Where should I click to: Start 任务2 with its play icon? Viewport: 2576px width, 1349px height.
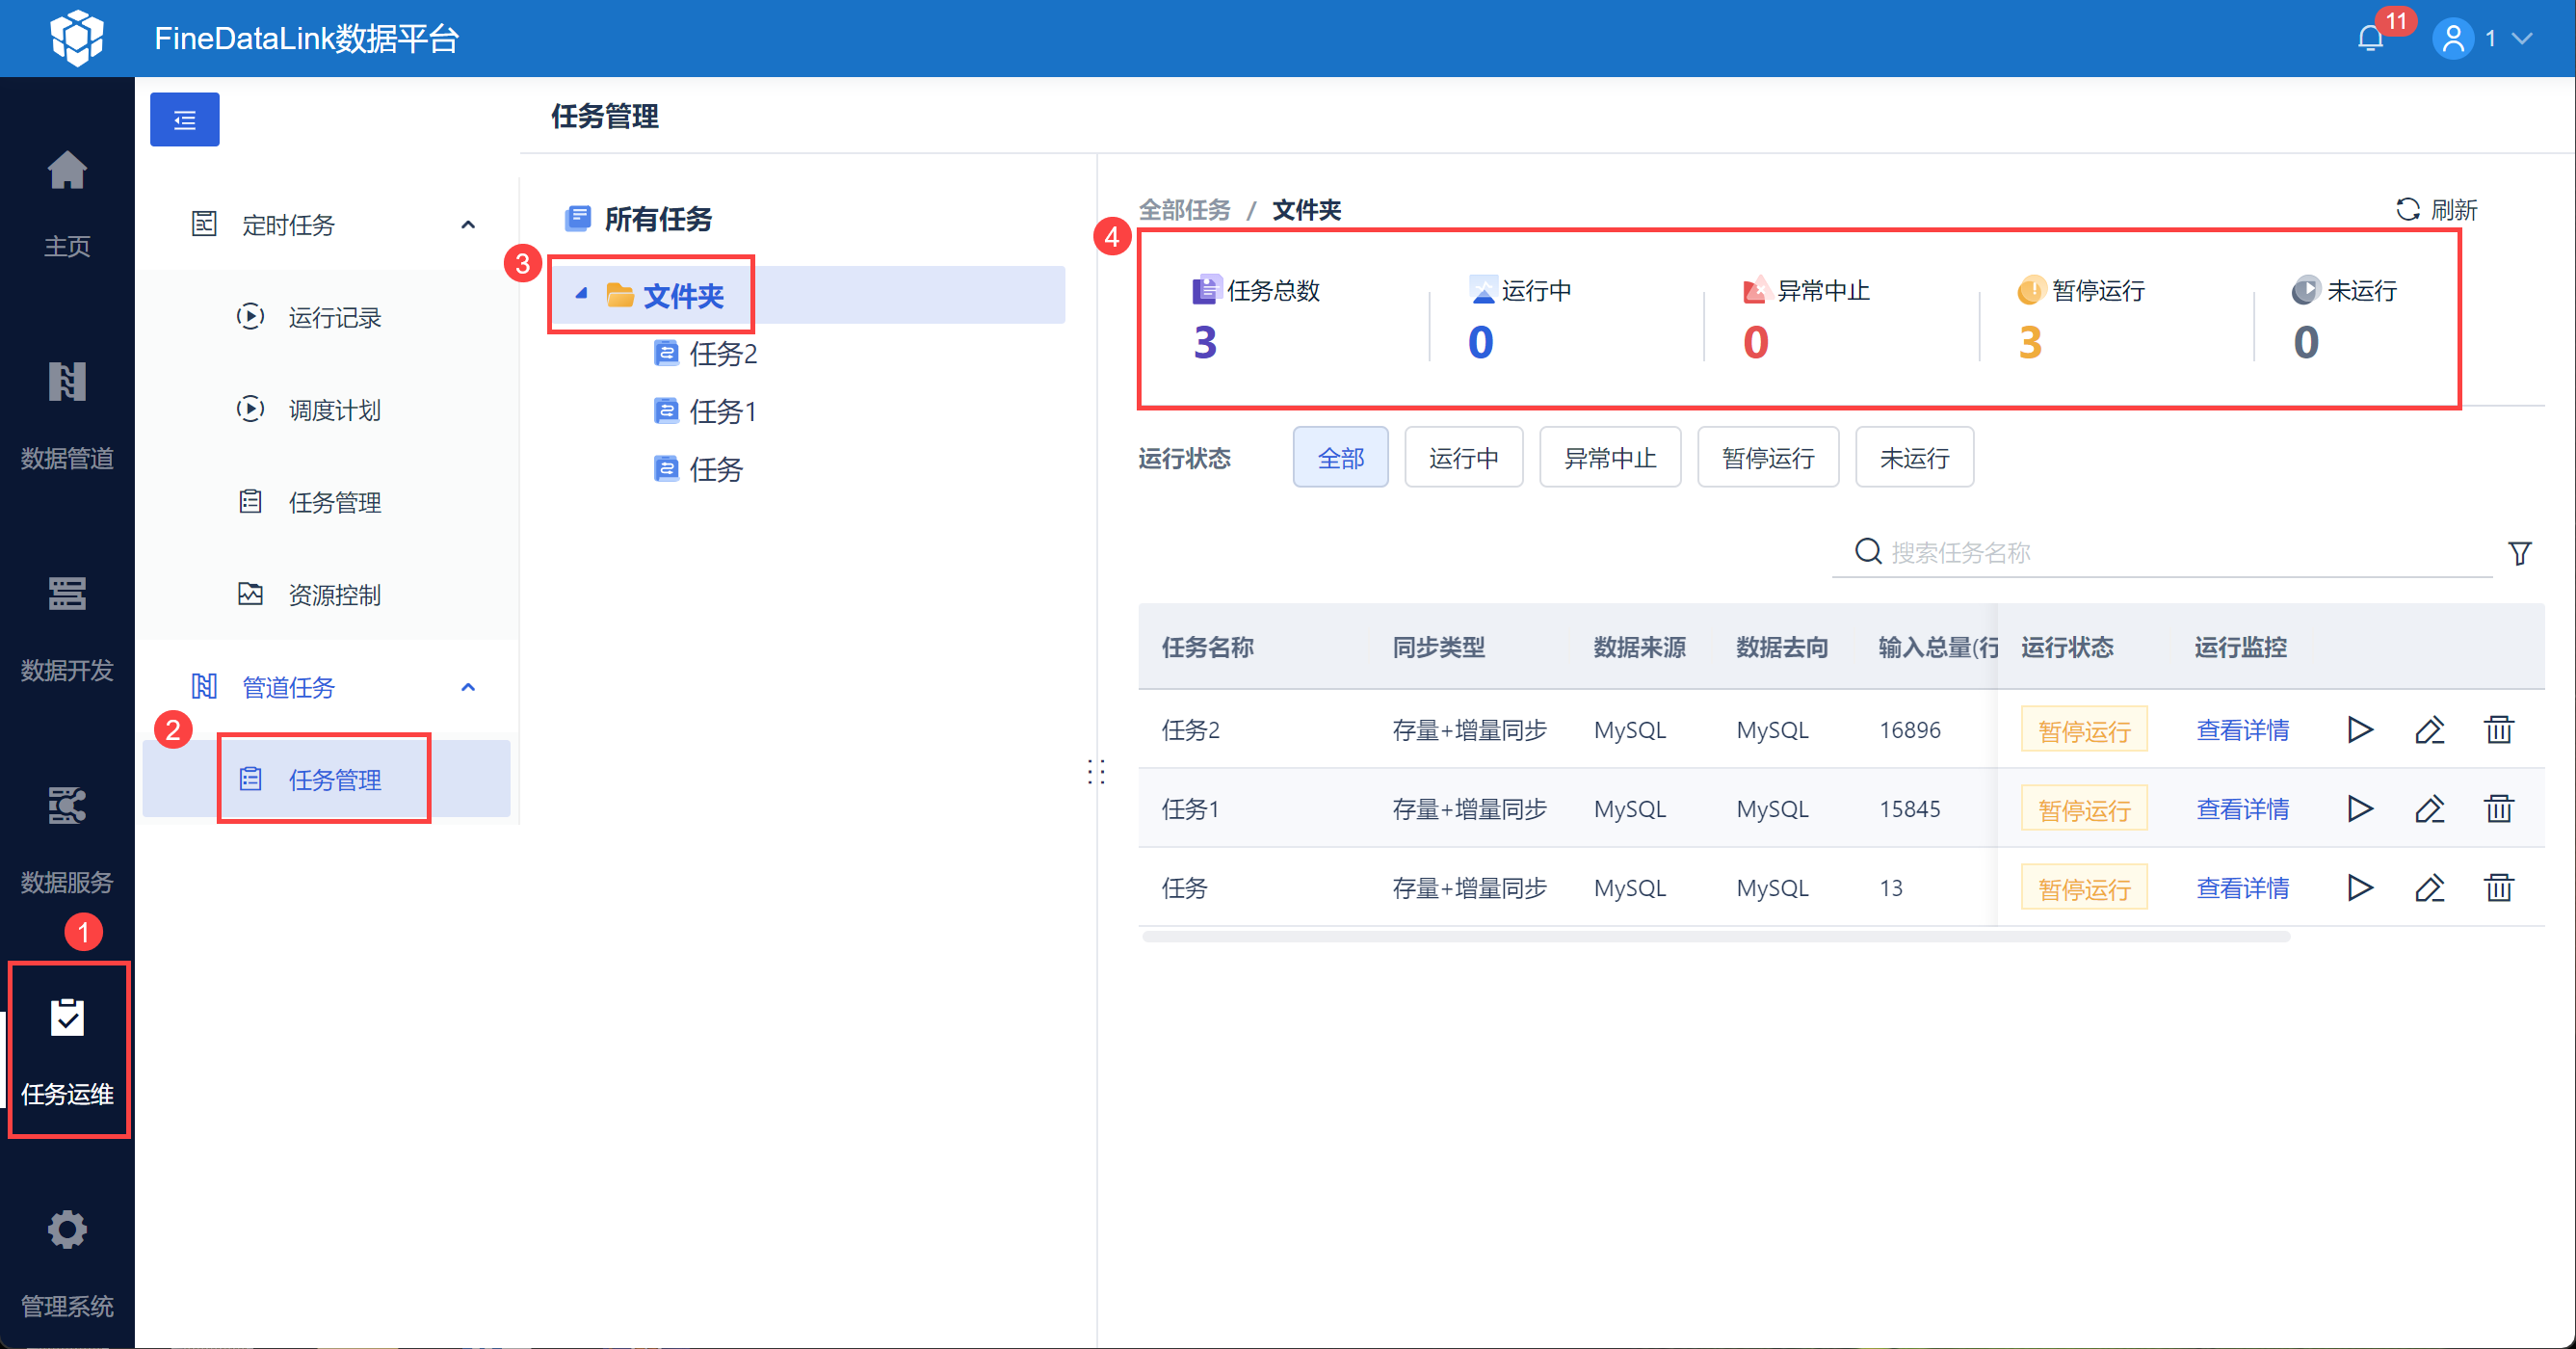pos(2359,729)
